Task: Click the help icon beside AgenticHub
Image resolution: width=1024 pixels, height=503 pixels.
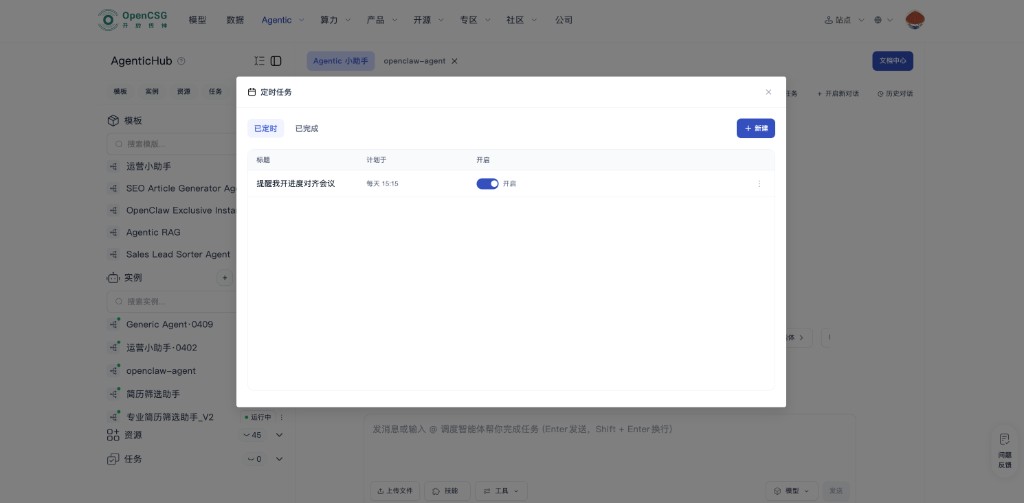Action: (182, 61)
